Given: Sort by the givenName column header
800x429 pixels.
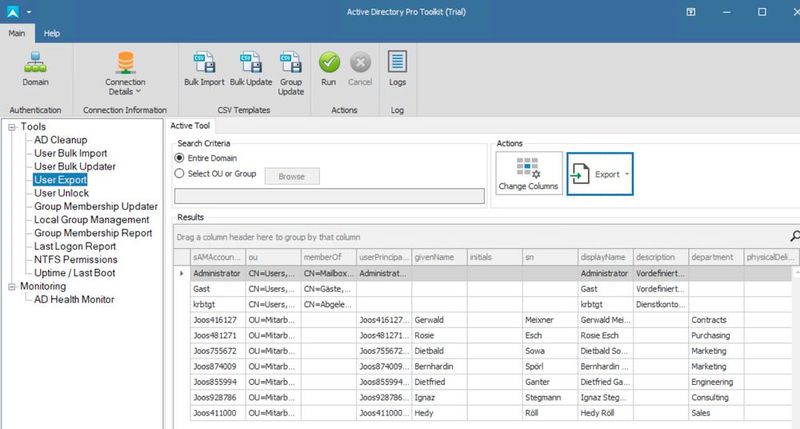Looking at the screenshot, I should 439,257.
